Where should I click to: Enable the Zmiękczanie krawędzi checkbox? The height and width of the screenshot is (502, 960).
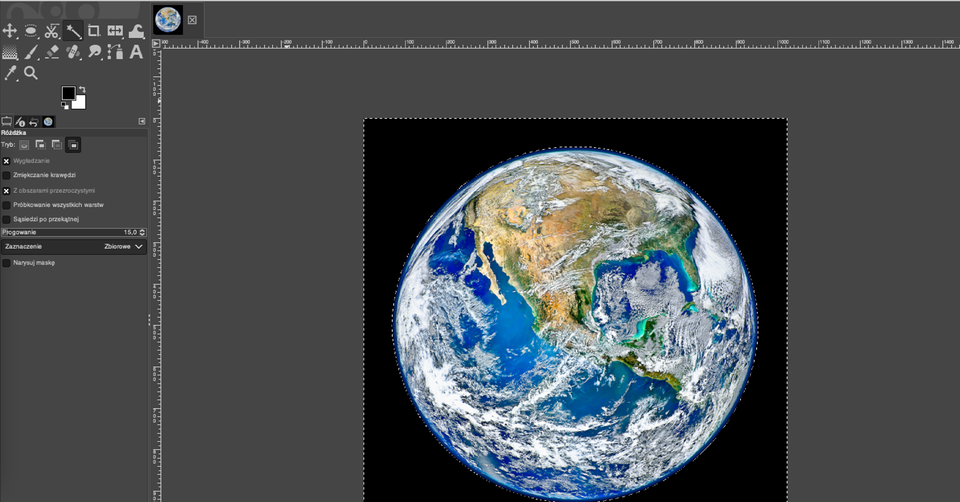(6, 175)
